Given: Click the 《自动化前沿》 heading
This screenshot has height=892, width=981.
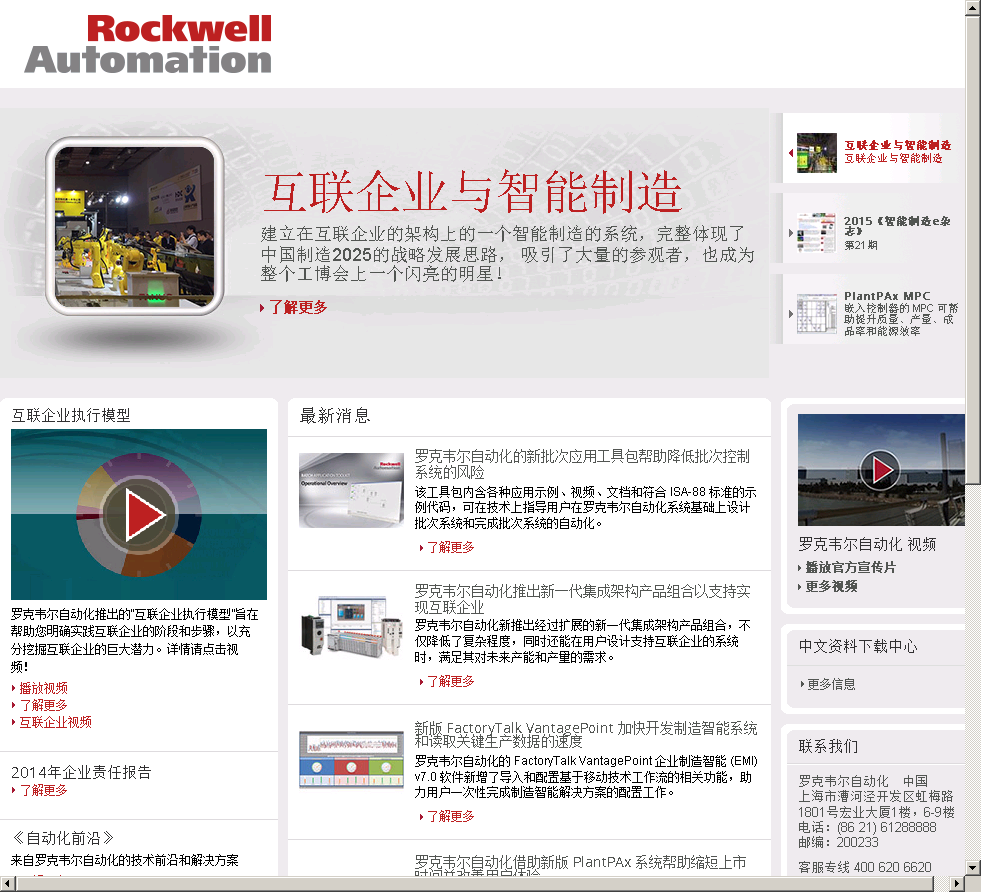Looking at the screenshot, I should [63, 838].
